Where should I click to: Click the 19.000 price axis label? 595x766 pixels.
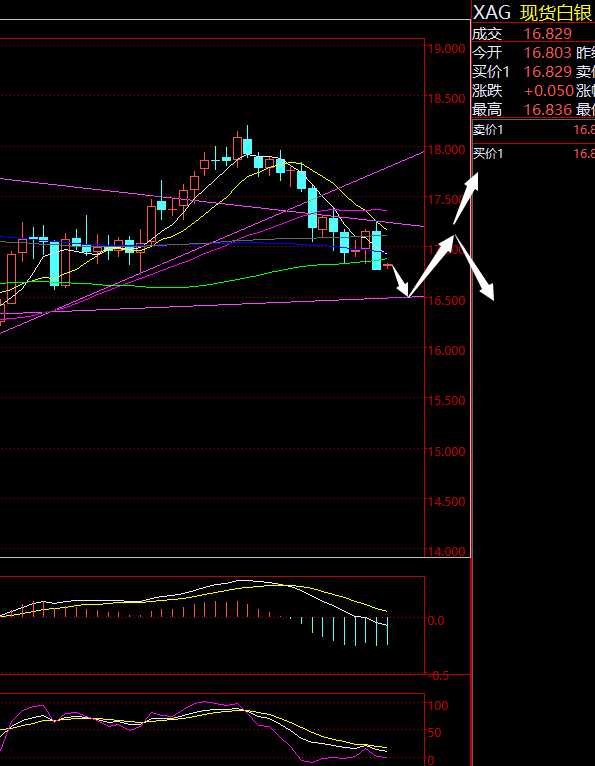coord(446,48)
